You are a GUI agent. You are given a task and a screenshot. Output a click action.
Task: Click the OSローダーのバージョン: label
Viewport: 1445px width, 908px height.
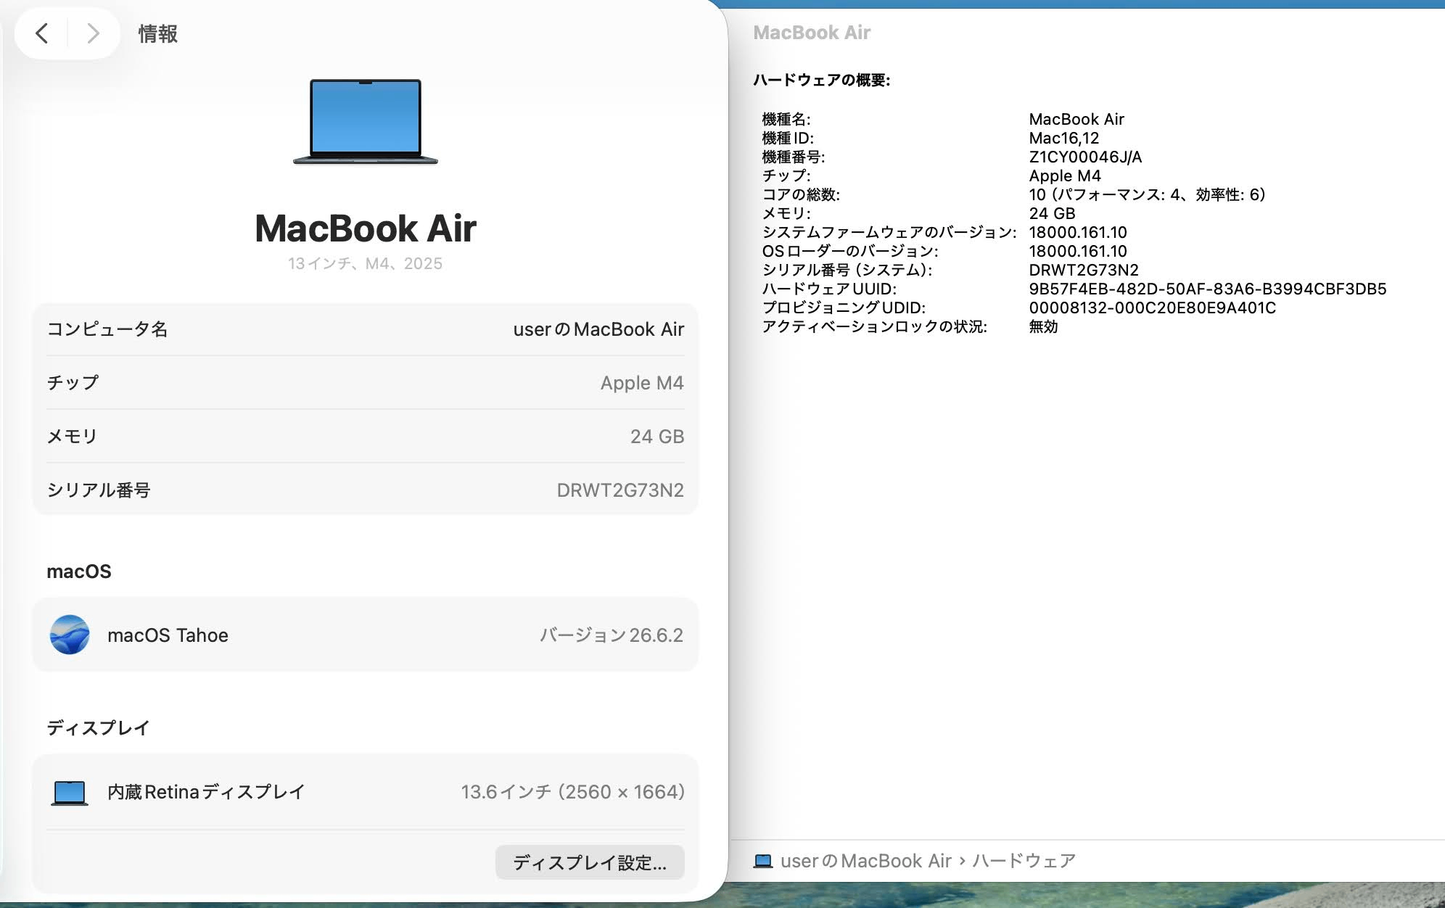(850, 251)
